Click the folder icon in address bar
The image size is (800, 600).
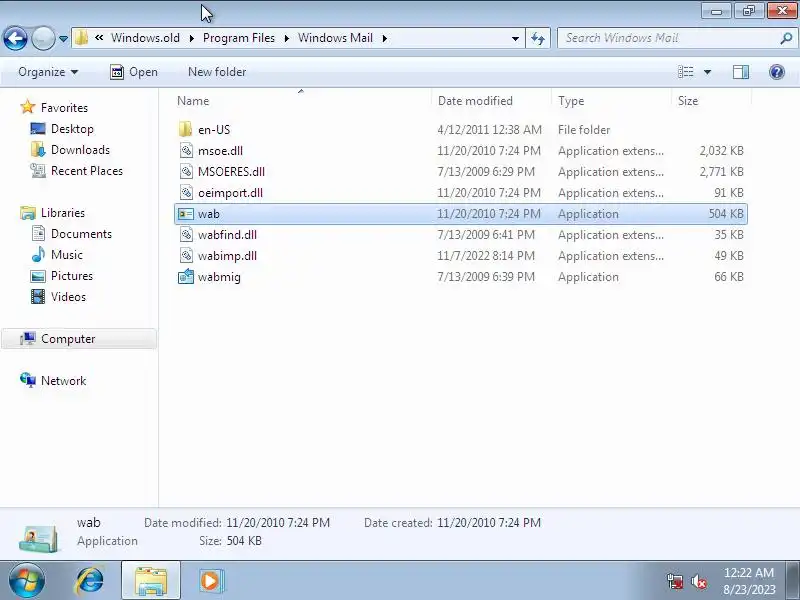(81, 38)
